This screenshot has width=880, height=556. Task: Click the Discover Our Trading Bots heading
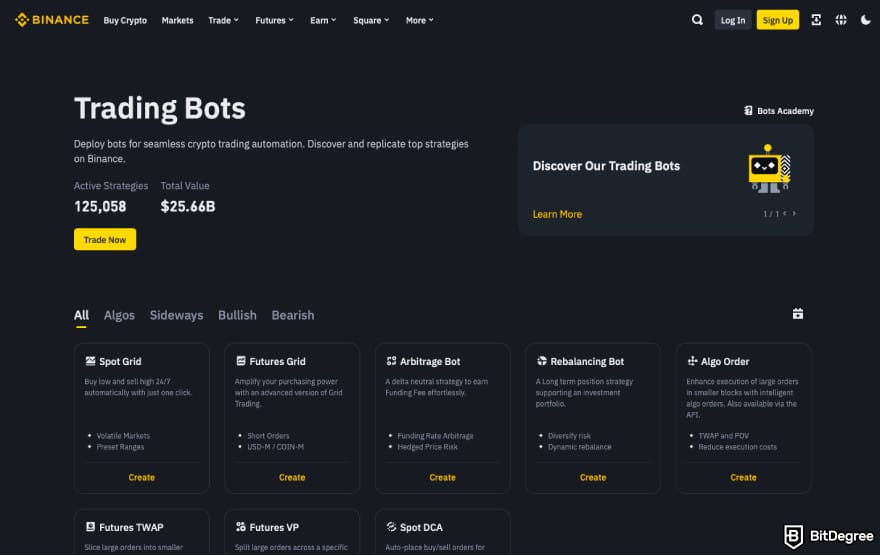click(606, 166)
